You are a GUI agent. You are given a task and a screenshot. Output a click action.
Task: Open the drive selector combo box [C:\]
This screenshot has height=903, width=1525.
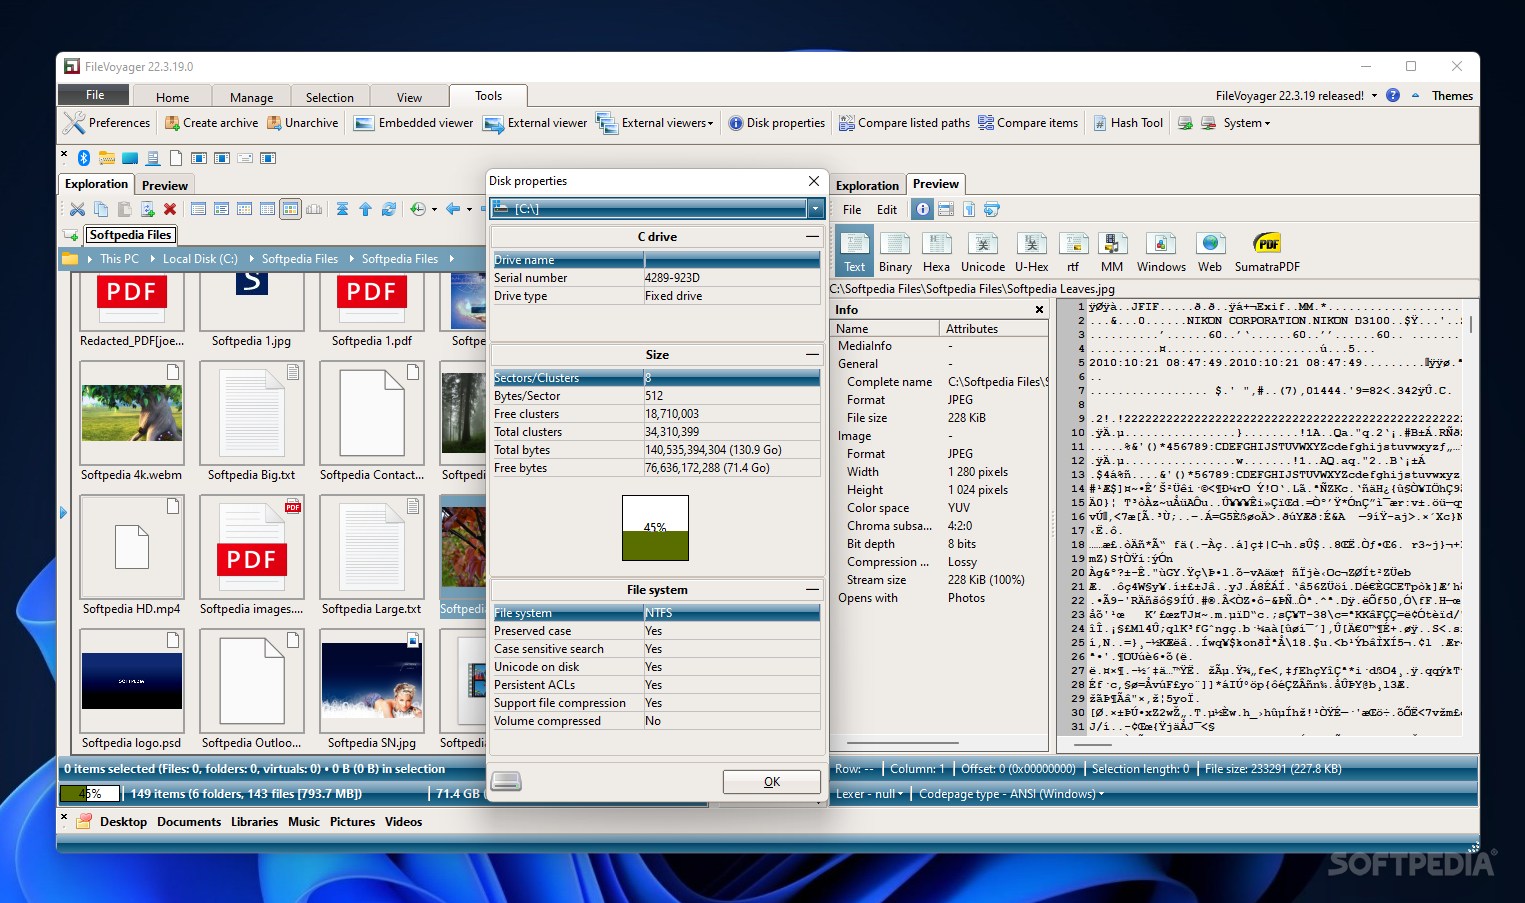tap(657, 209)
